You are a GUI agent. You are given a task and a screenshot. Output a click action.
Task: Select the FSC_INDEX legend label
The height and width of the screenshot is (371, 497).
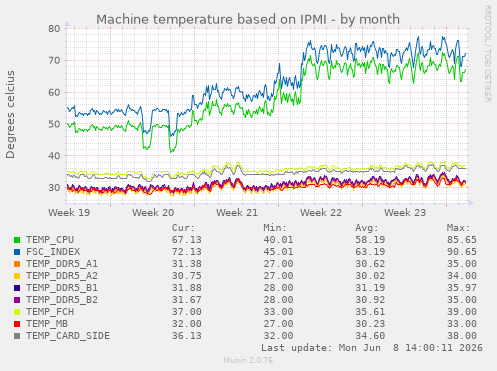tap(53, 252)
